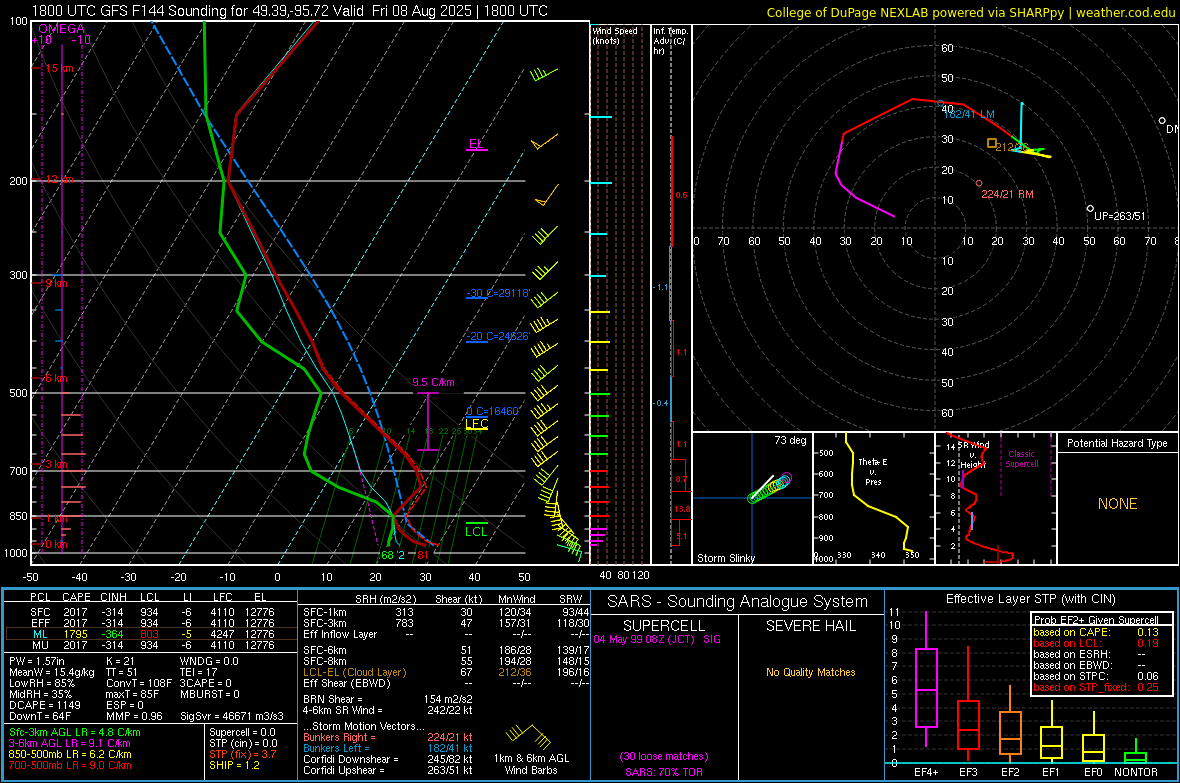This screenshot has width=1180, height=783.
Task: Select the highlighted ML parcel row
Action: [151, 634]
